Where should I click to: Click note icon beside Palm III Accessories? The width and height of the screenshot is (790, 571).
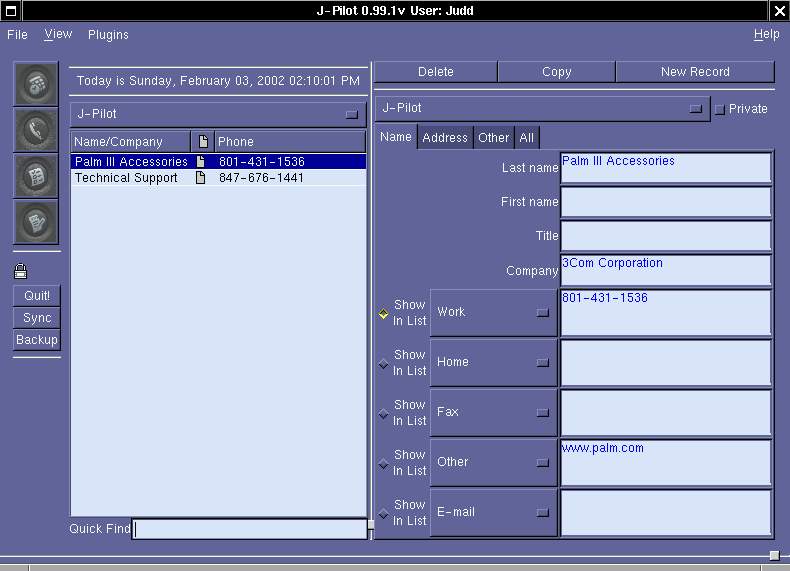click(201, 162)
